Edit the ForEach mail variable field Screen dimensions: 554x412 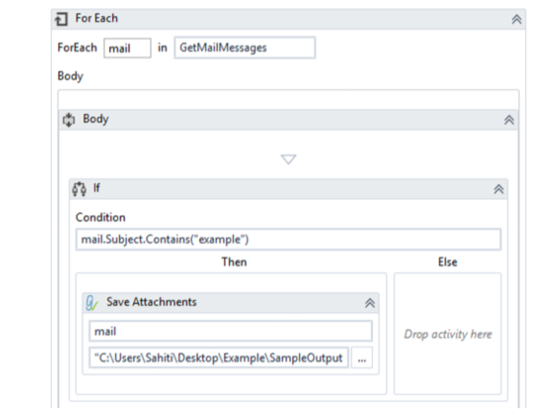[x=128, y=48]
